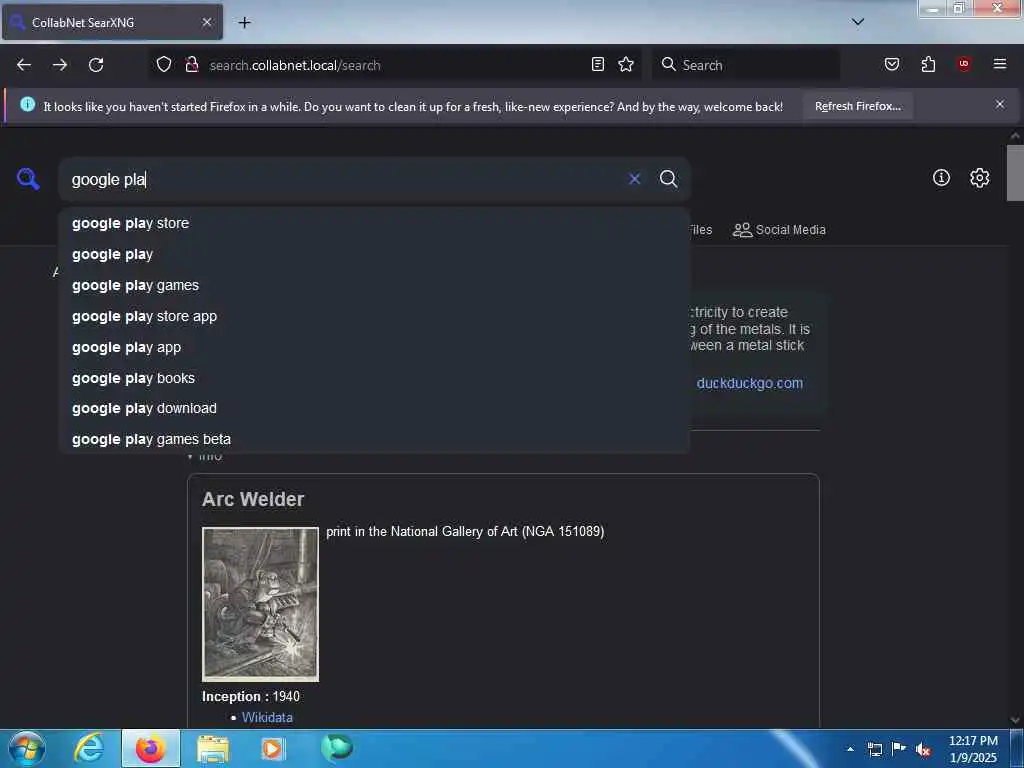Click the Refresh Firefox... button
Image resolution: width=1024 pixels, height=768 pixels.
tap(857, 106)
